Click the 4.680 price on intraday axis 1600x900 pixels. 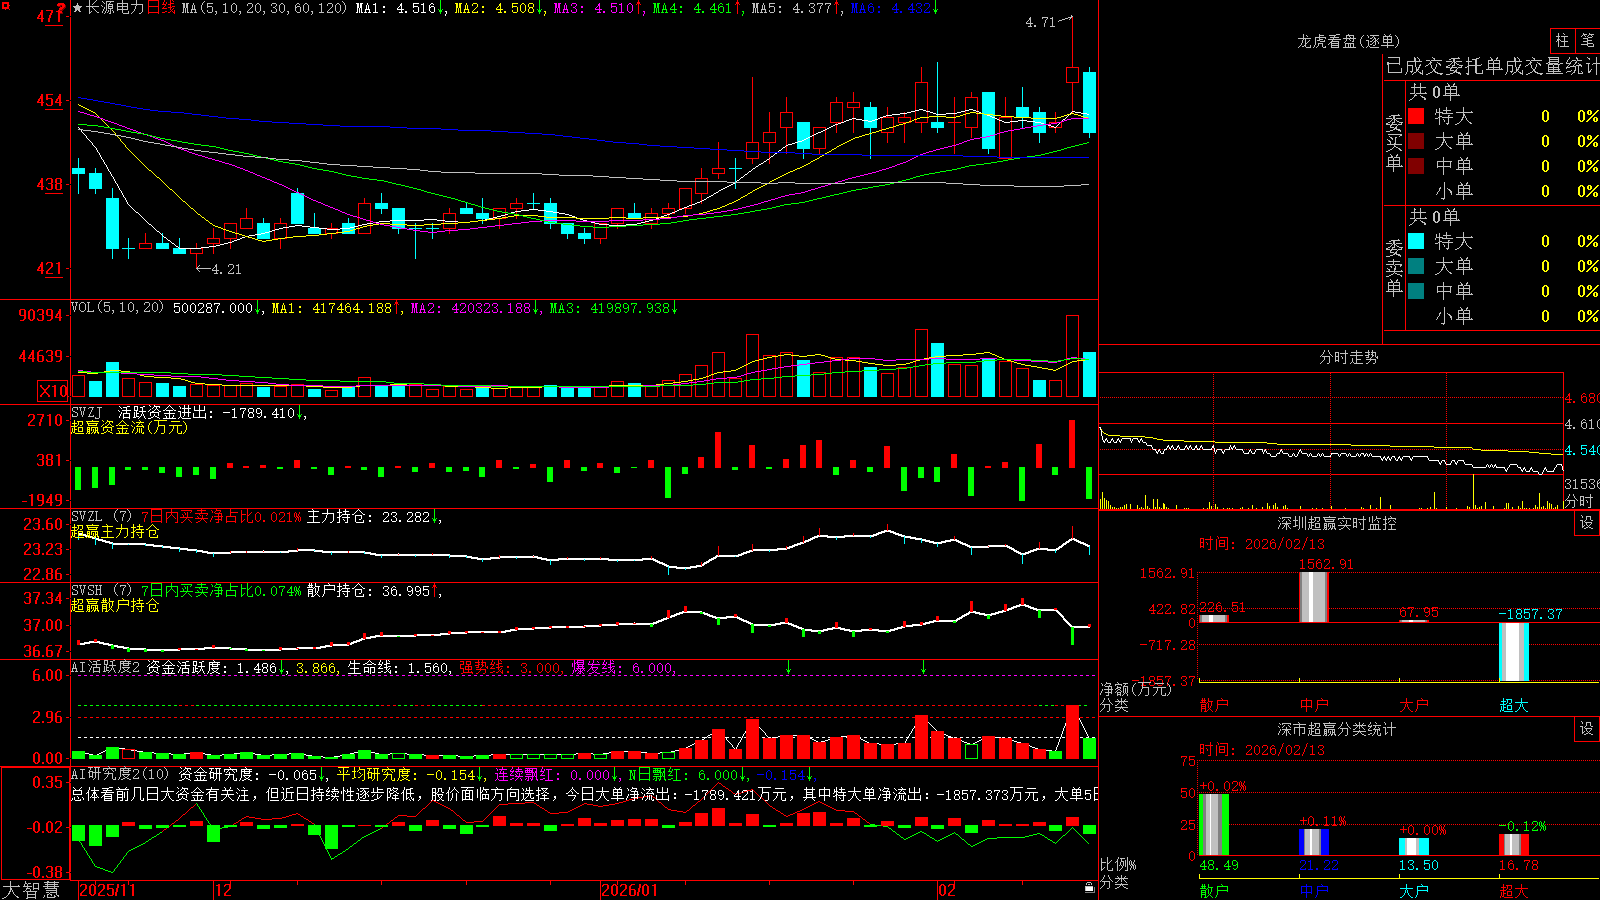[x=1582, y=398]
